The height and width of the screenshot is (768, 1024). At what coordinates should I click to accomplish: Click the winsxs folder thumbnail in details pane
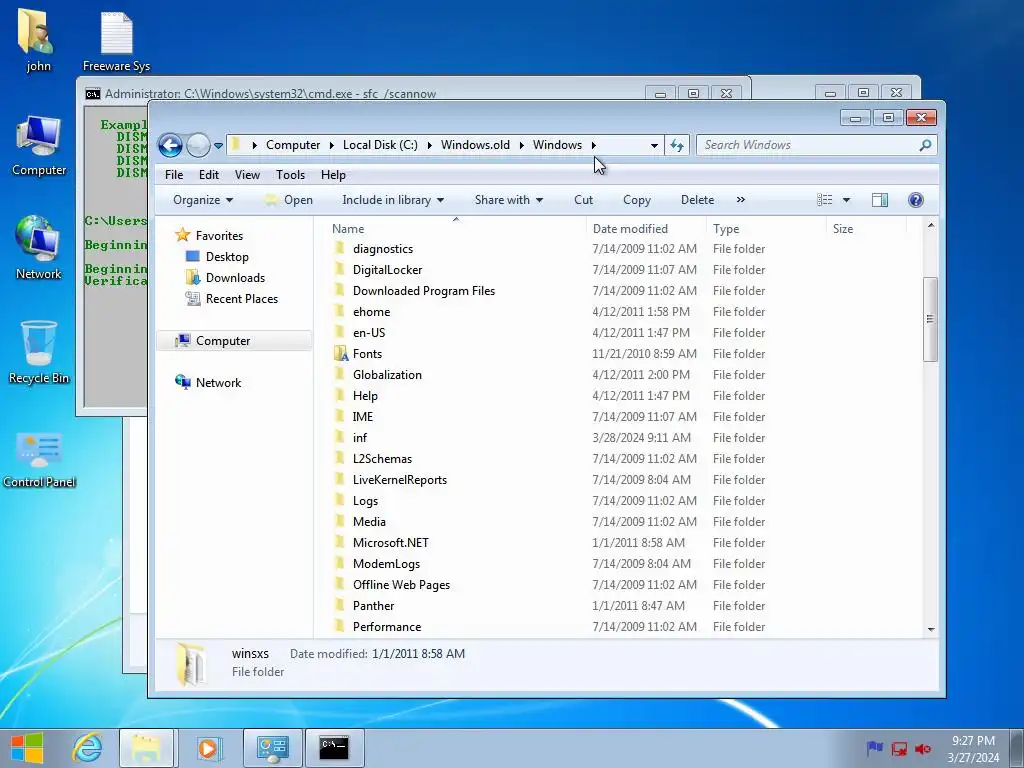pyautogui.click(x=191, y=664)
